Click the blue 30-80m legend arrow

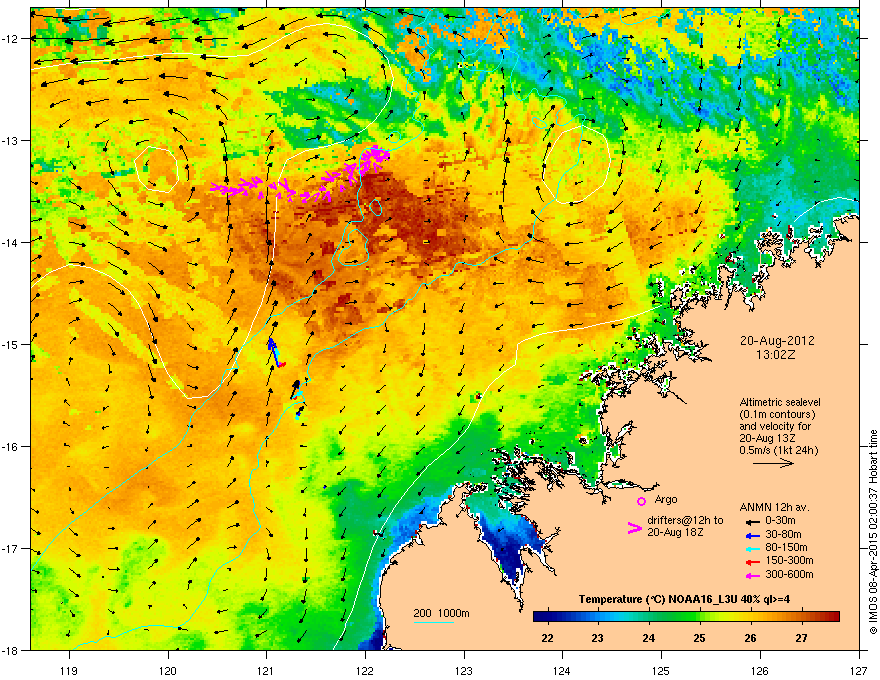tap(753, 535)
